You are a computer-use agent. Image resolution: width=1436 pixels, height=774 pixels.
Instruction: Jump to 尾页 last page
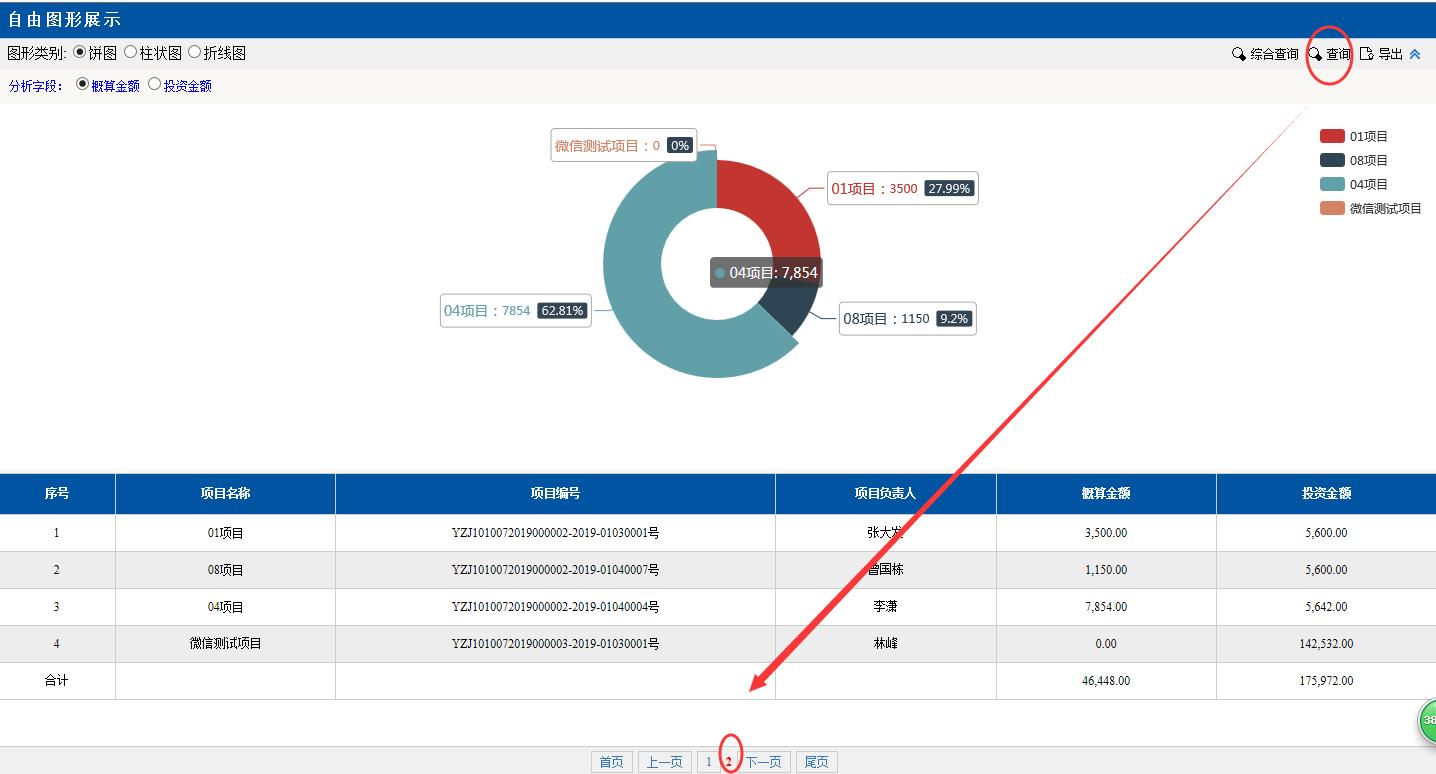[x=816, y=762]
